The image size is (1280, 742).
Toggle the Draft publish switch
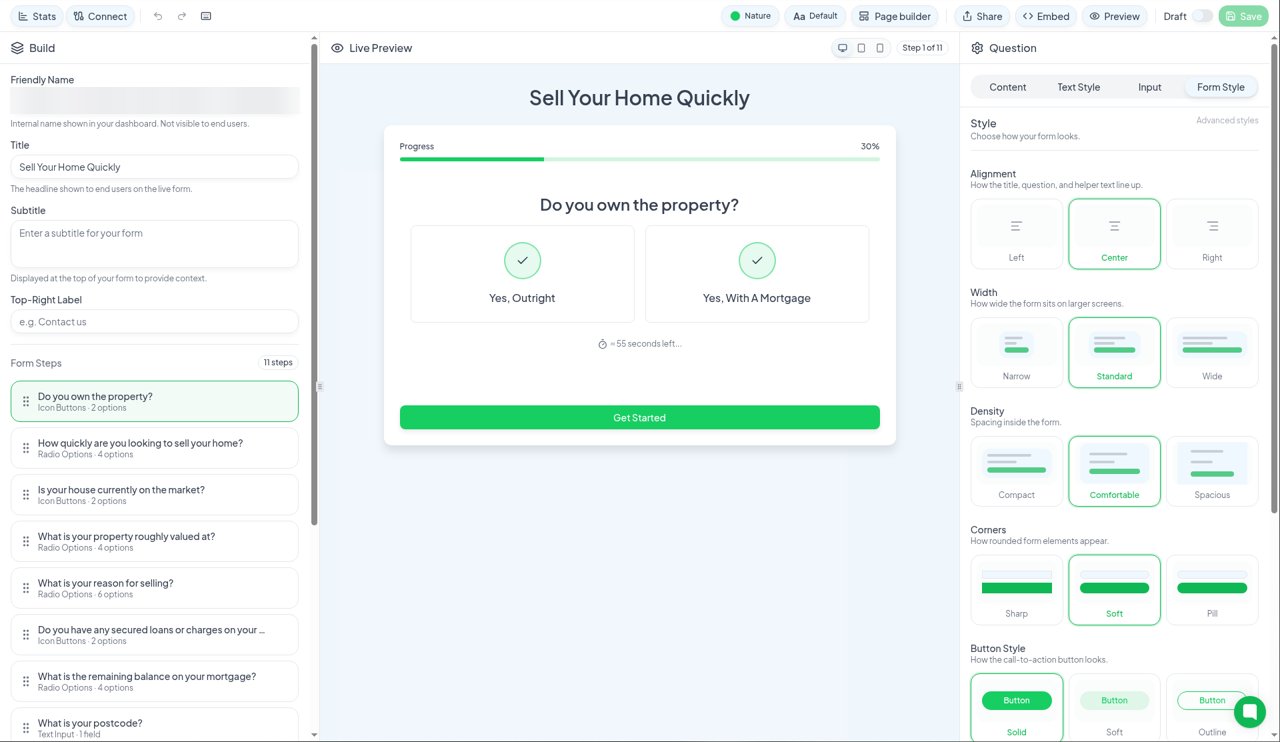pos(1202,16)
